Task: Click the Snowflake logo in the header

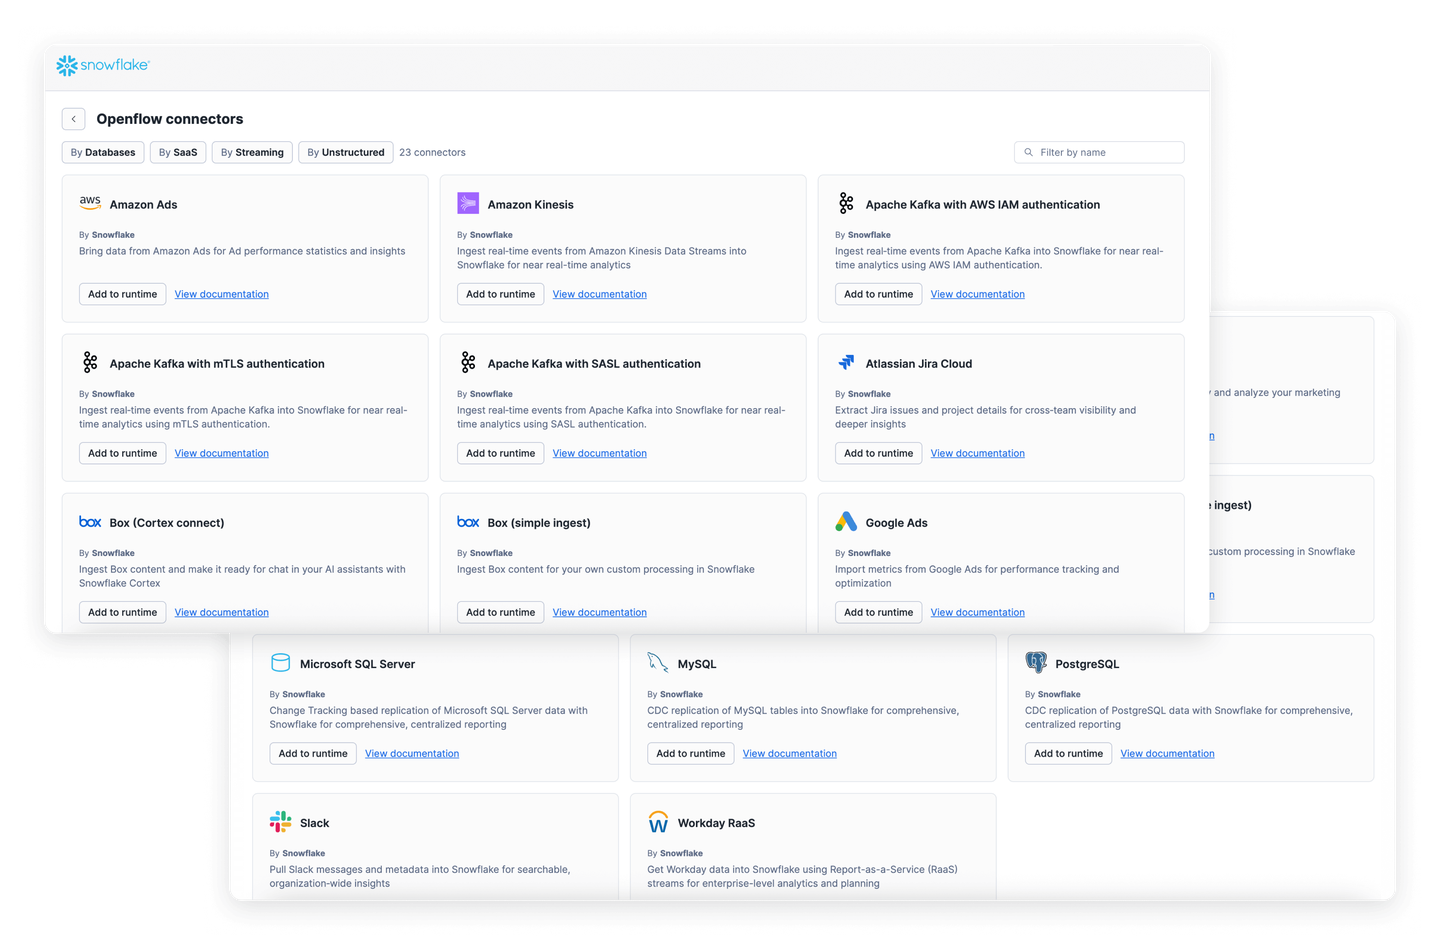Action: click(x=103, y=65)
